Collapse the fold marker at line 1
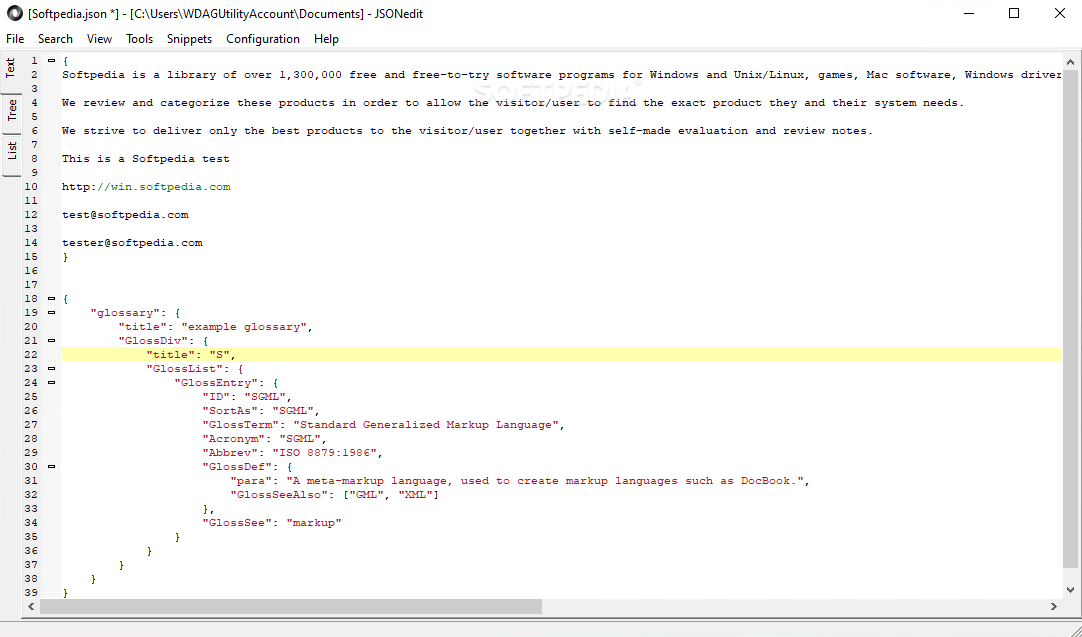Screen dimensions: 1082x637 pyautogui.click(x=51, y=61)
